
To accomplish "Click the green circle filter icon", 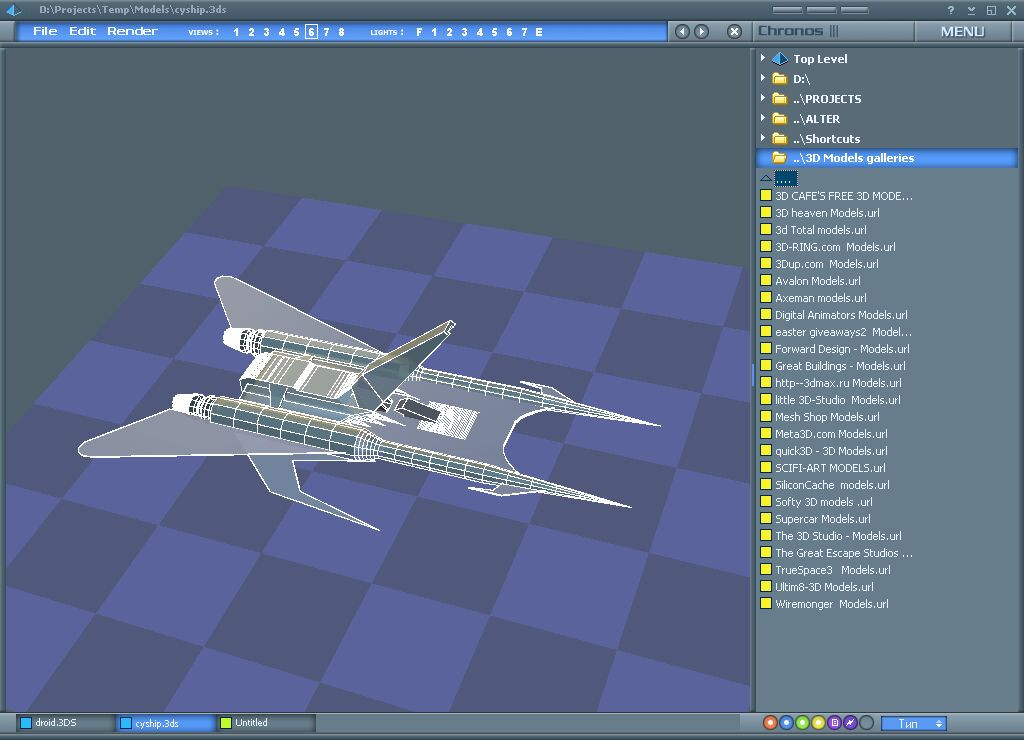I will 802,723.
